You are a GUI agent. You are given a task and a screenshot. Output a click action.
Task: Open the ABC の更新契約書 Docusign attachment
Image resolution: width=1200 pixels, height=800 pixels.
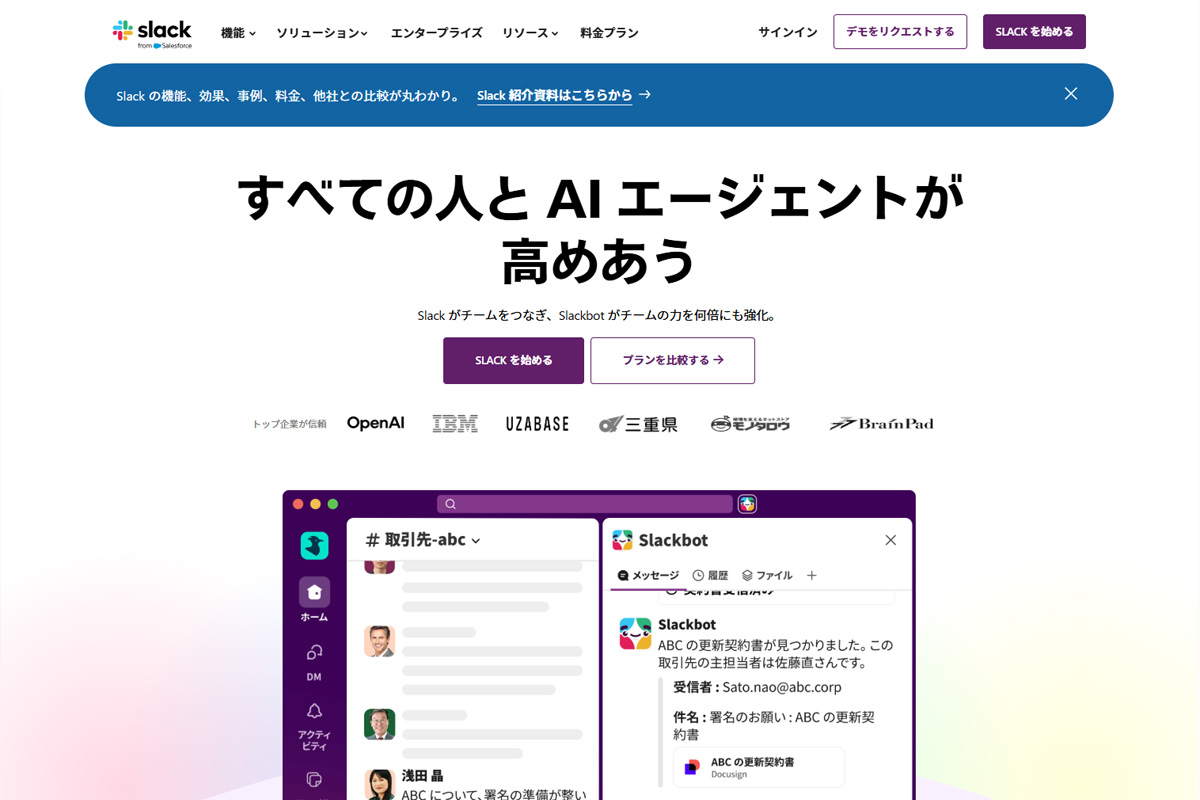[759, 767]
